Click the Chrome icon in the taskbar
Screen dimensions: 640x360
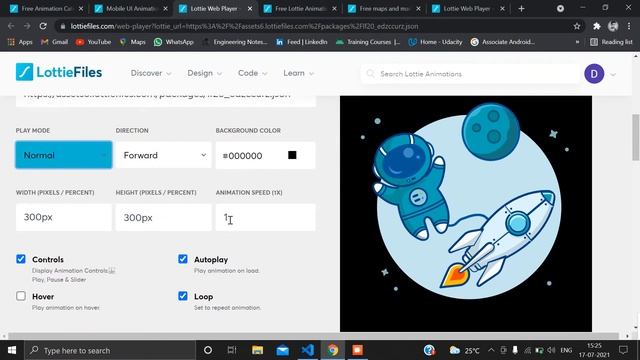(333, 350)
